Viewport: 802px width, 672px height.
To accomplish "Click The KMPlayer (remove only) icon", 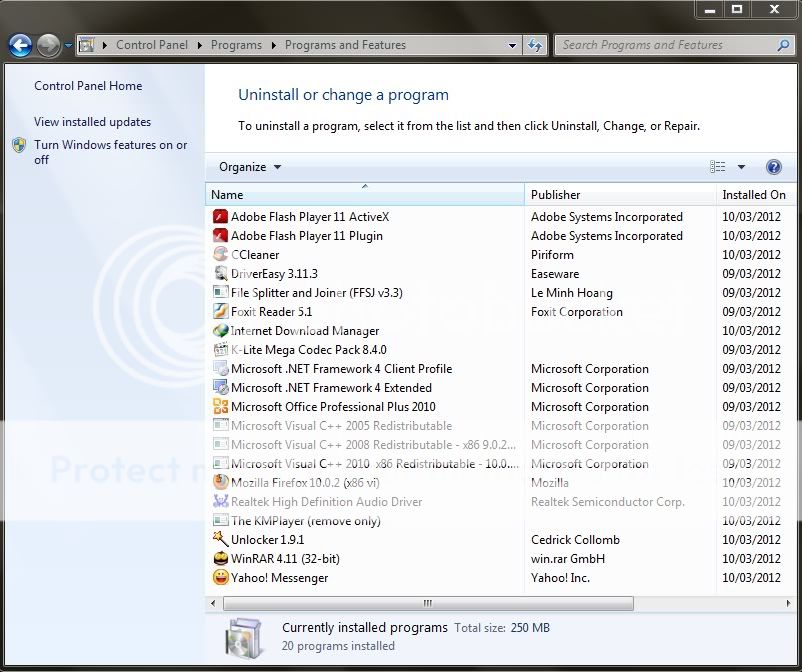I will (x=220, y=520).
